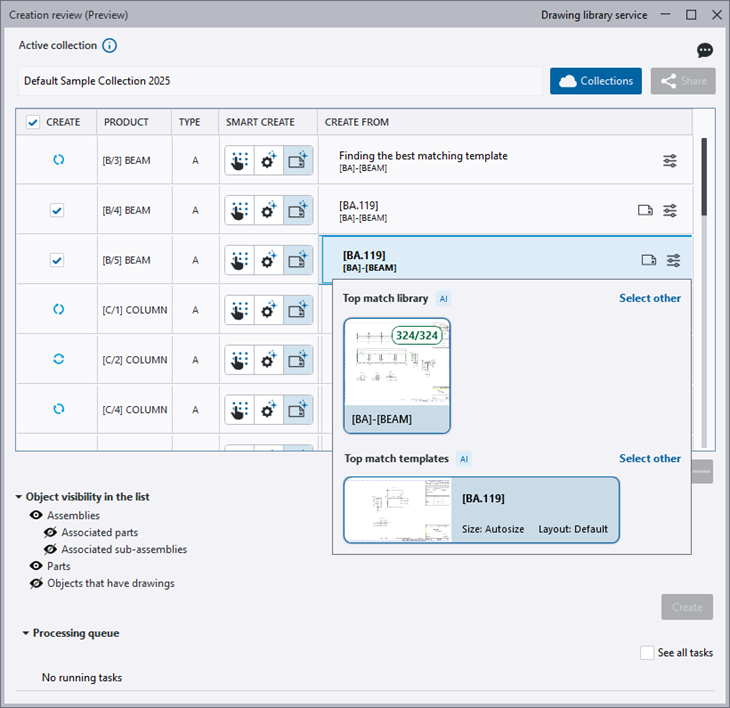
Task: Sort by the PRODUCT column header
Action: (125, 122)
